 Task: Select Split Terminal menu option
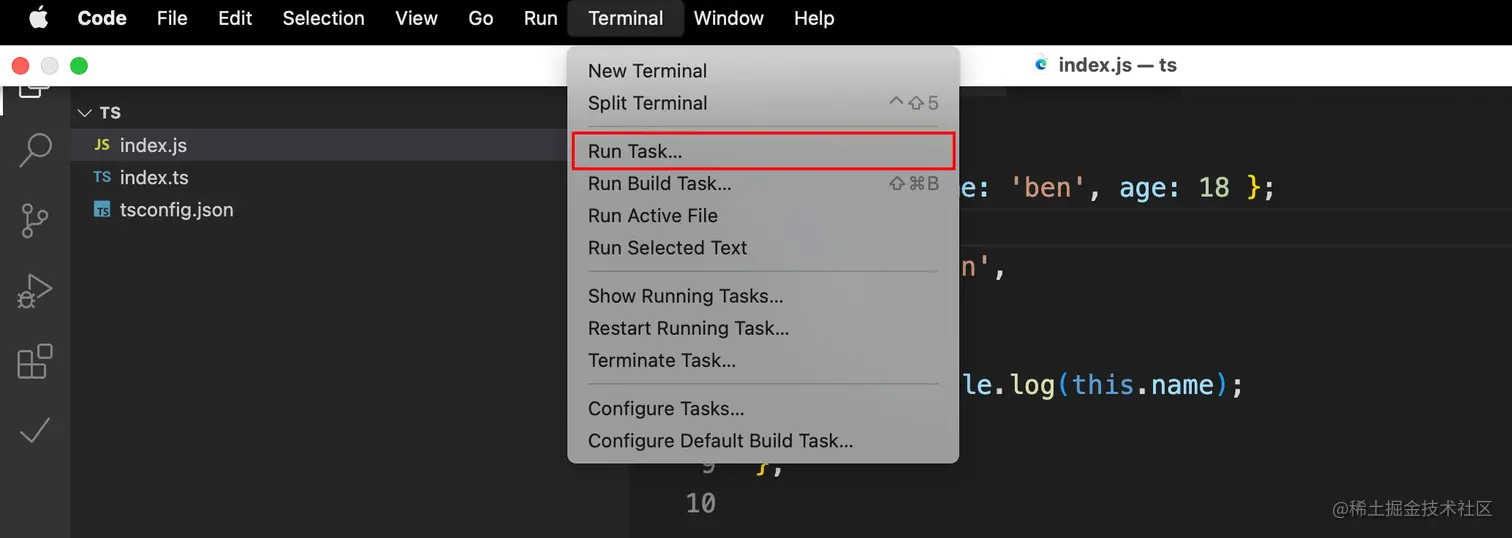pyautogui.click(x=647, y=103)
